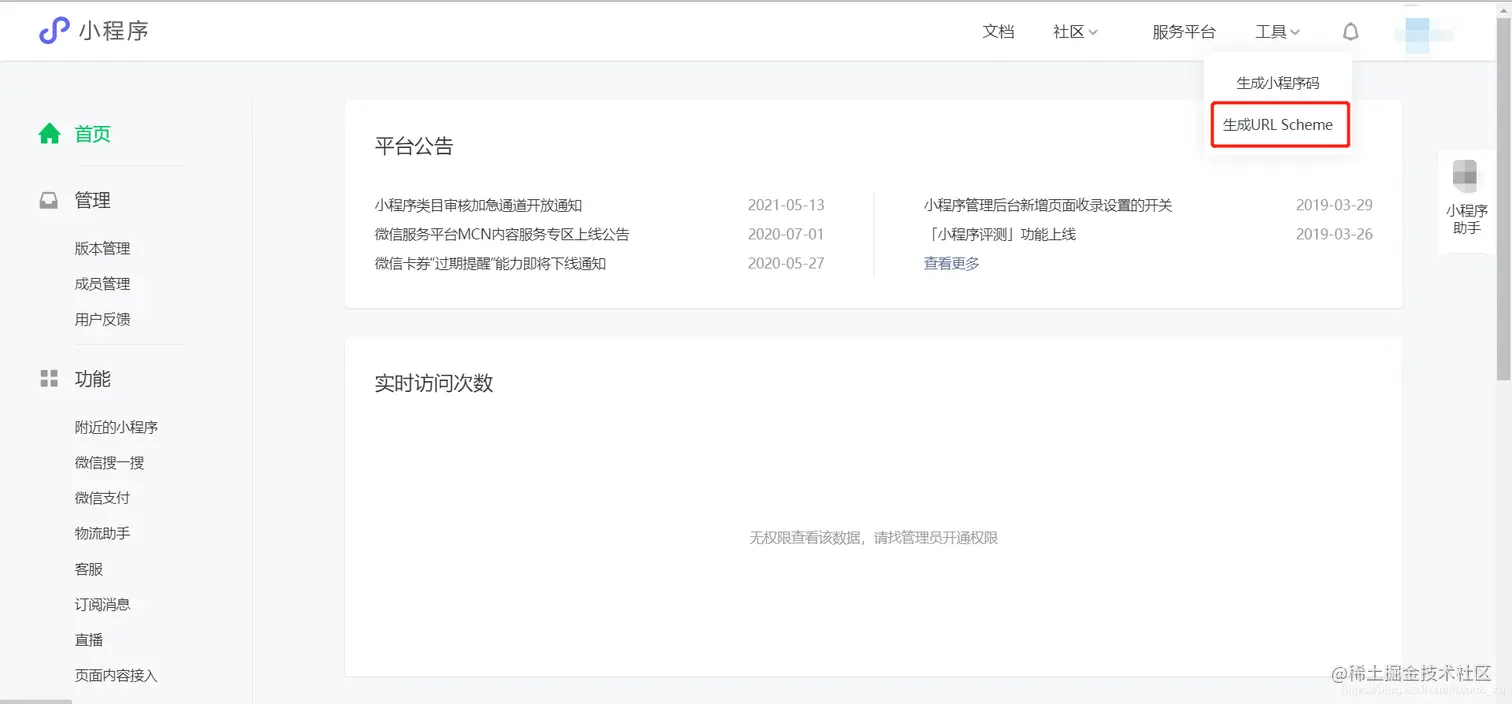The width and height of the screenshot is (1512, 704).
Task: Click the 小程序助手 QR code thumbnail
Action: click(x=1466, y=175)
